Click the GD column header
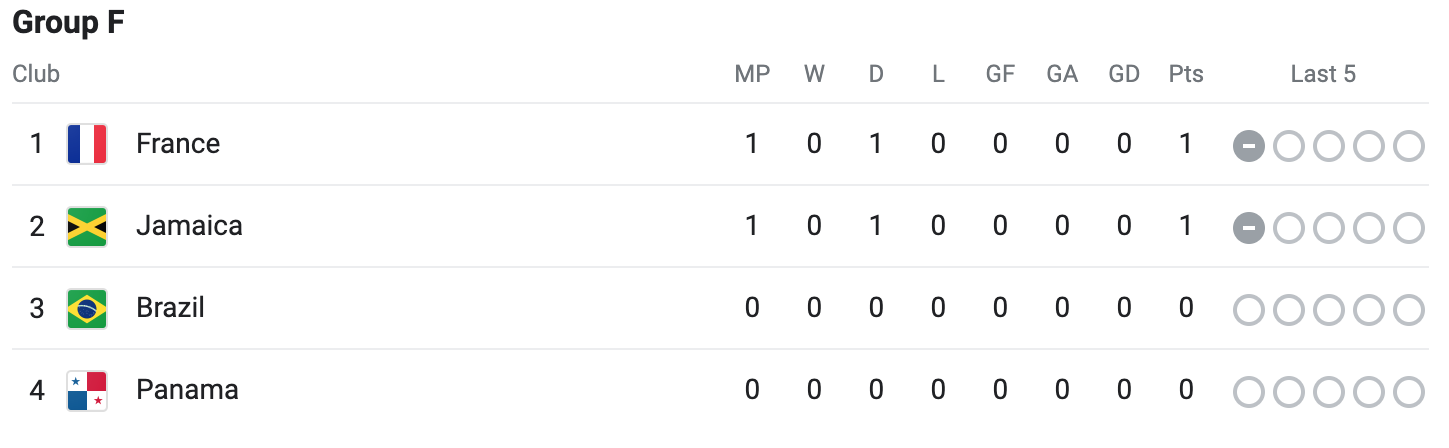 (x=1124, y=74)
